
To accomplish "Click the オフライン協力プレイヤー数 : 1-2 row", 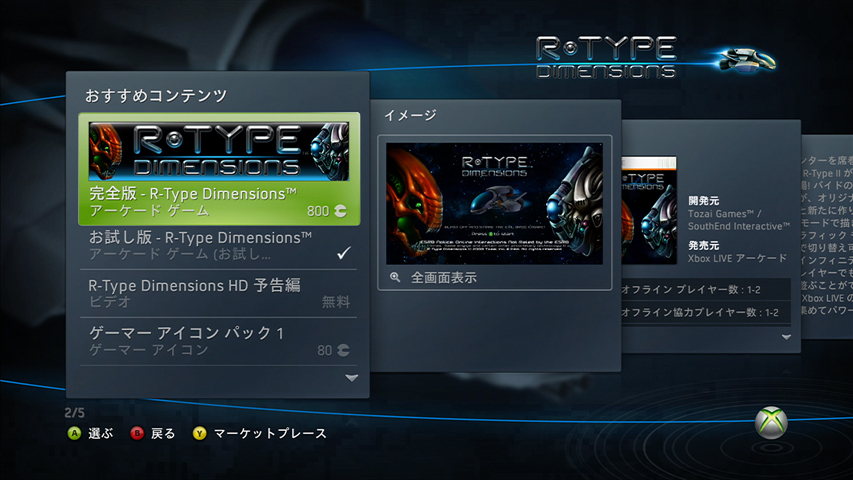I will coord(706,312).
